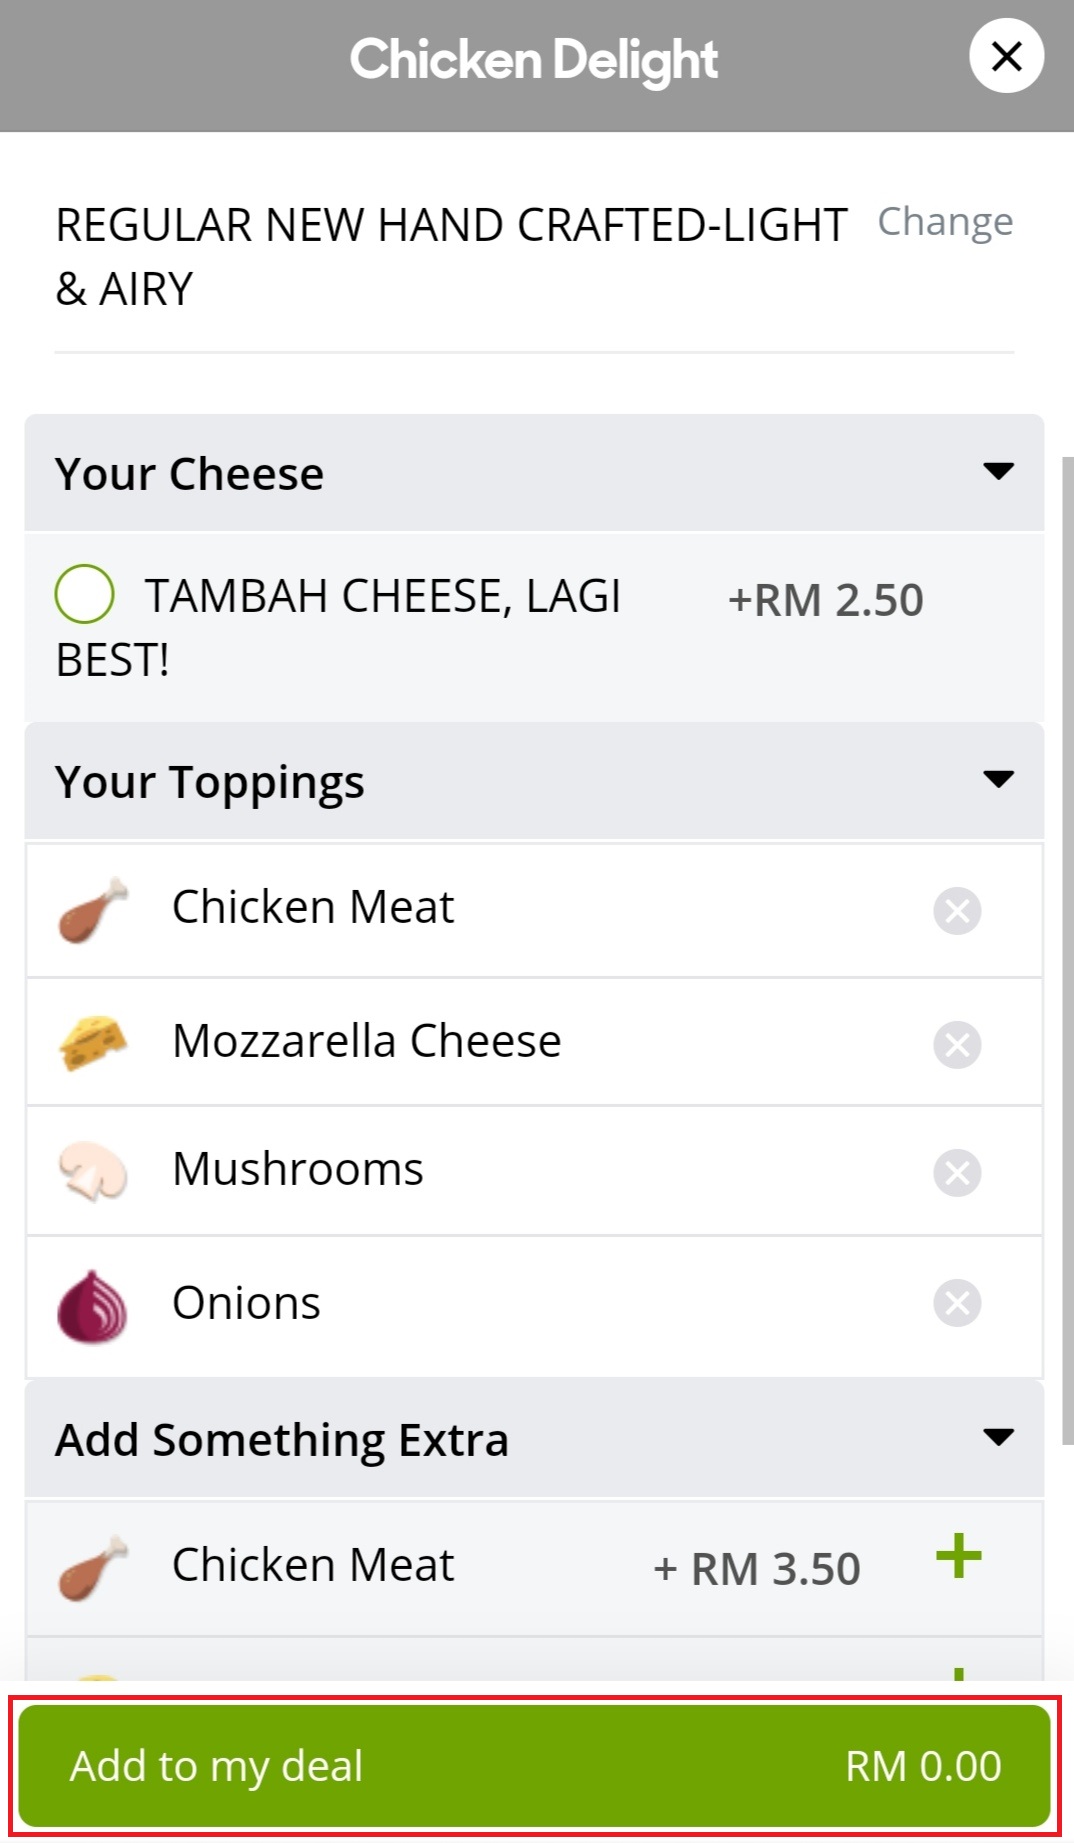Add extra Chicken Meat with plus icon

[x=958, y=1556]
